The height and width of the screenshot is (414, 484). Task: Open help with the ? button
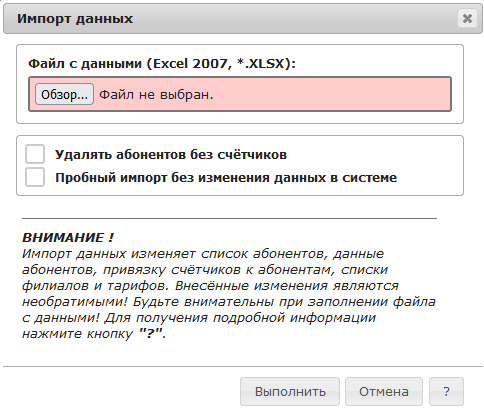point(446,391)
